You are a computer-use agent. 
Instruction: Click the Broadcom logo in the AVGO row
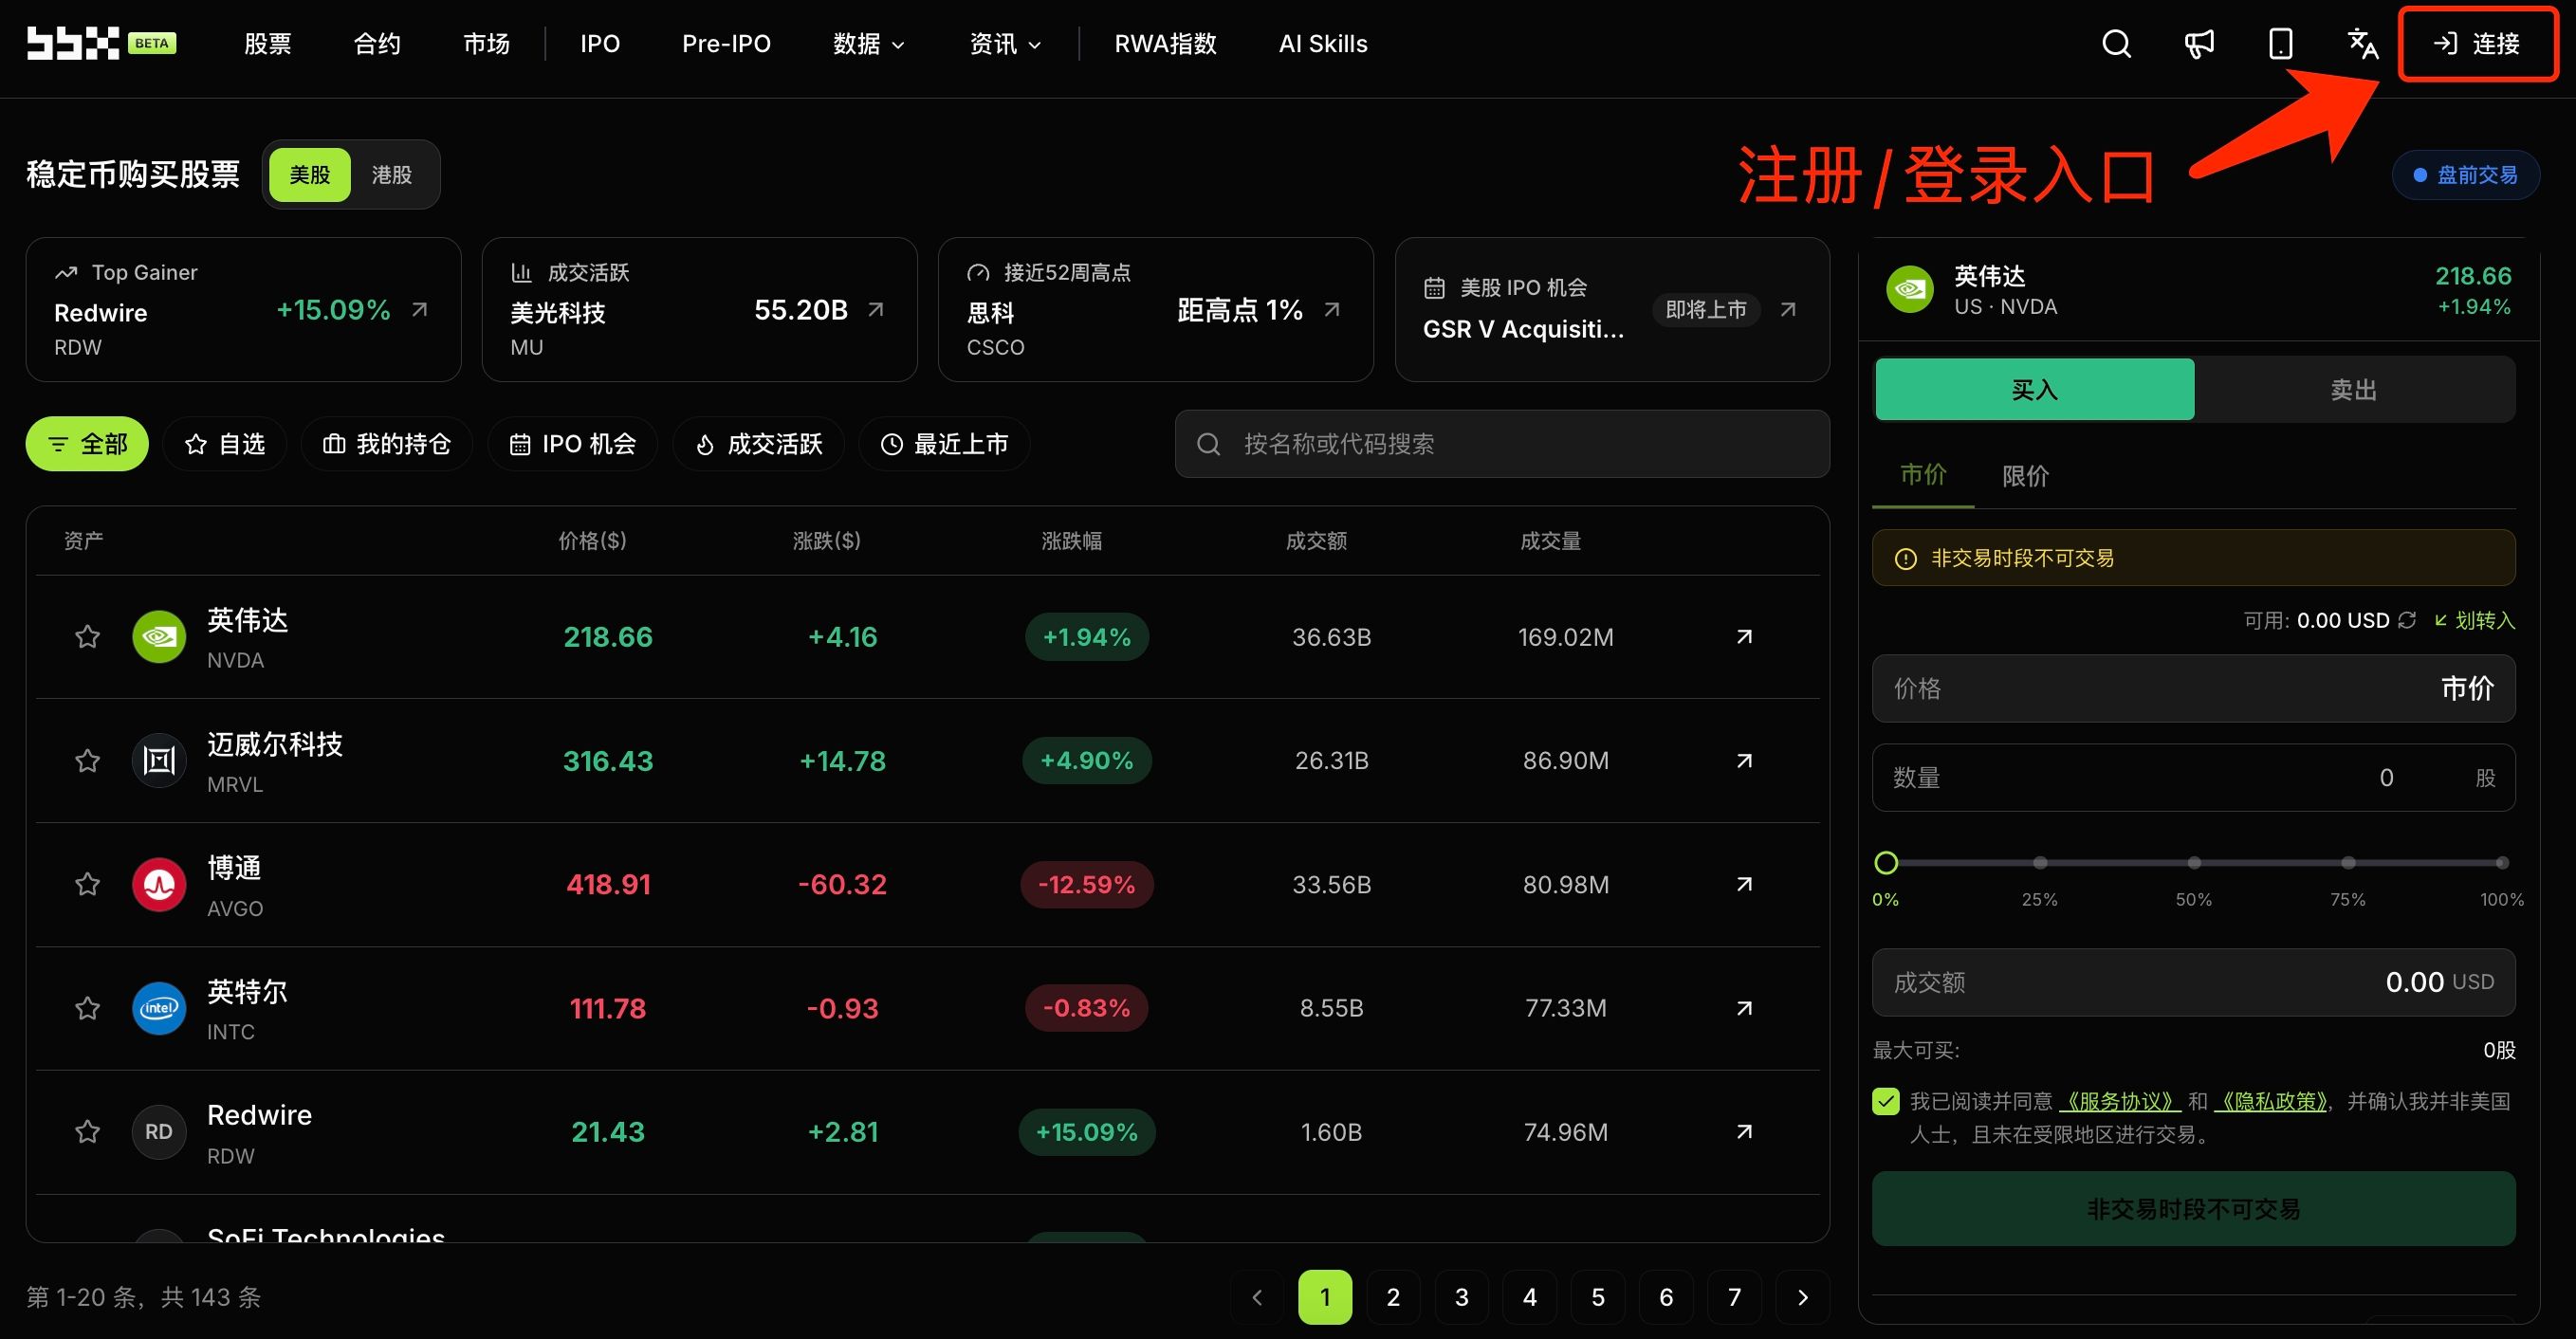[159, 884]
